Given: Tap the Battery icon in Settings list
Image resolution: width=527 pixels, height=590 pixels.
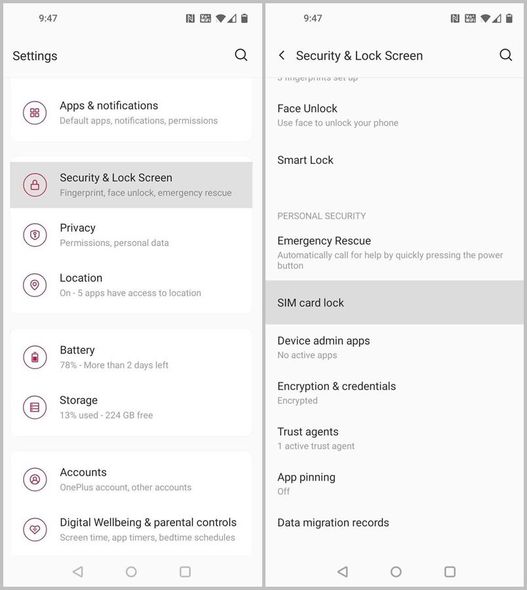Looking at the screenshot, I should (x=35, y=357).
